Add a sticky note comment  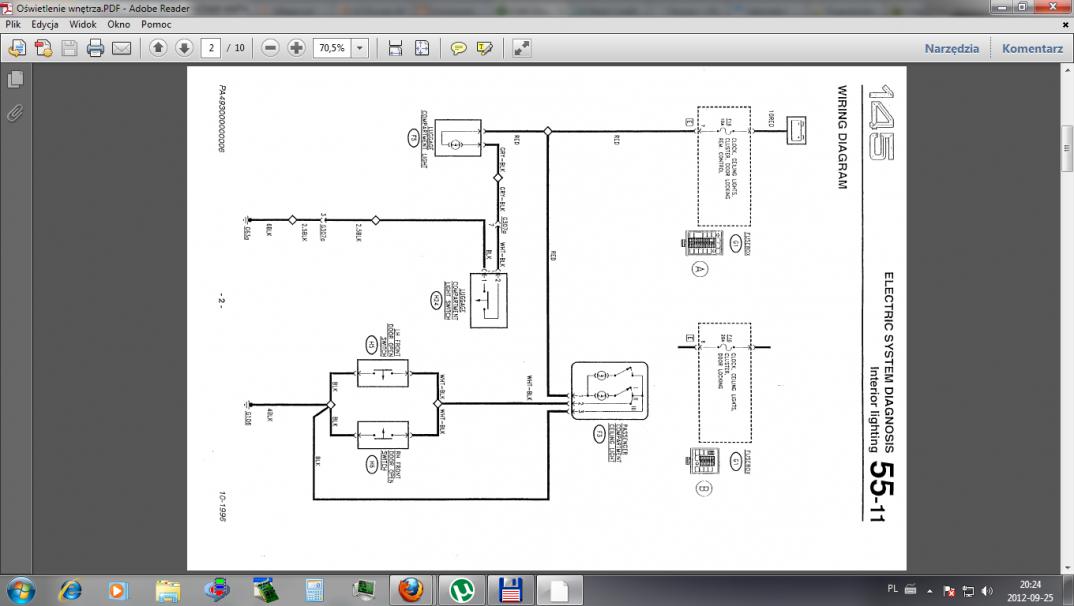[459, 48]
